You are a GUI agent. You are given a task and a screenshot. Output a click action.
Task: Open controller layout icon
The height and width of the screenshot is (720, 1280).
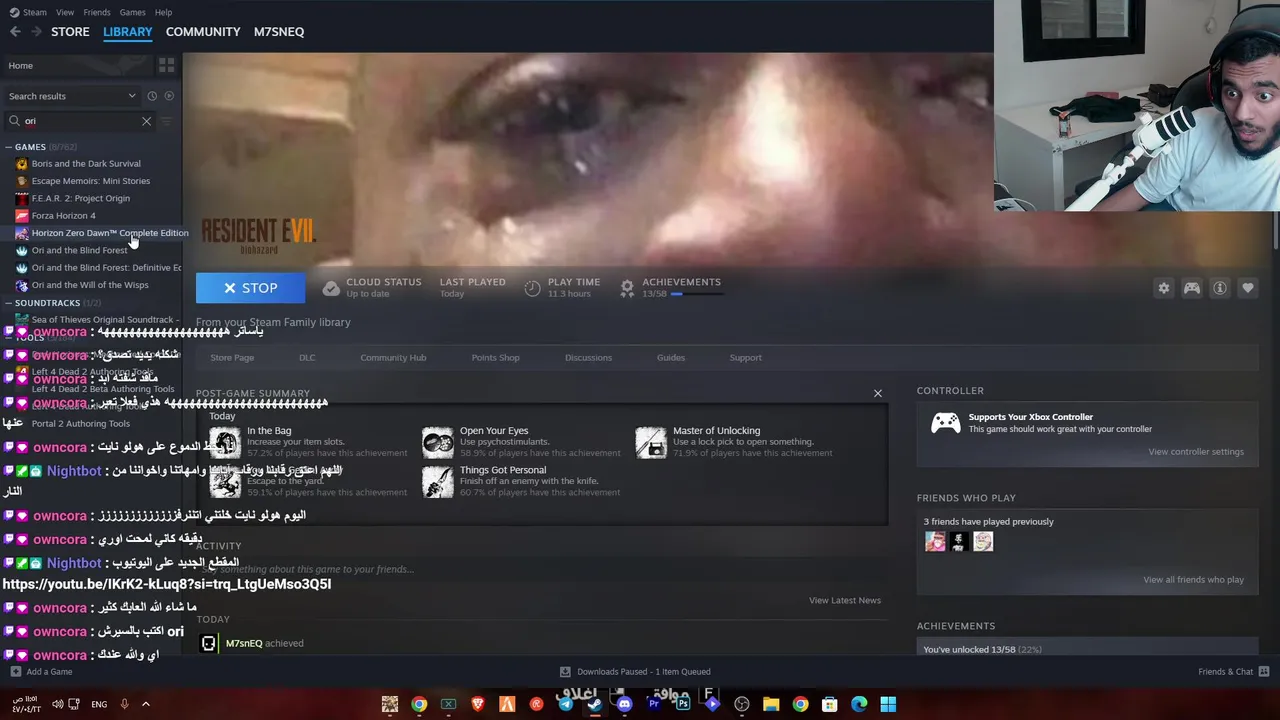click(x=1192, y=288)
